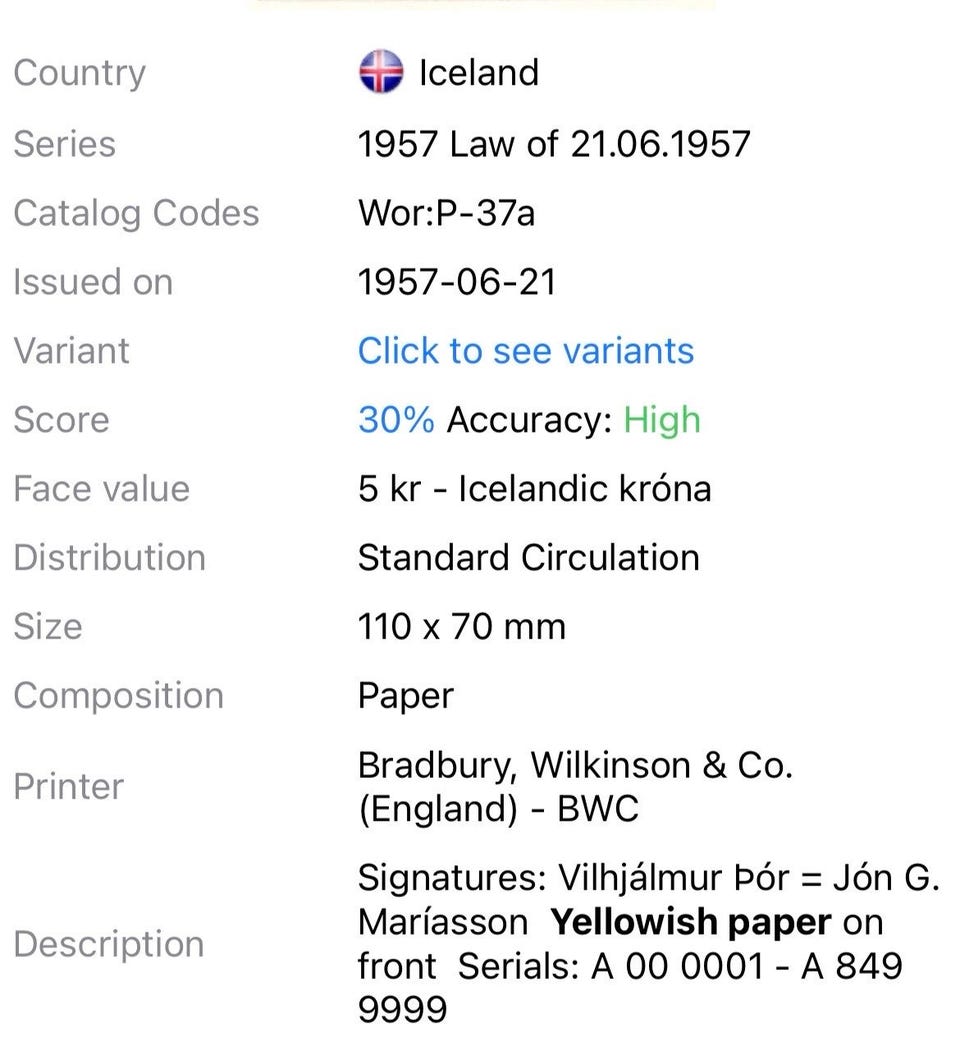This screenshot has height=1047, width=960.
Task: Select the Signatures description line
Action: tap(649, 877)
